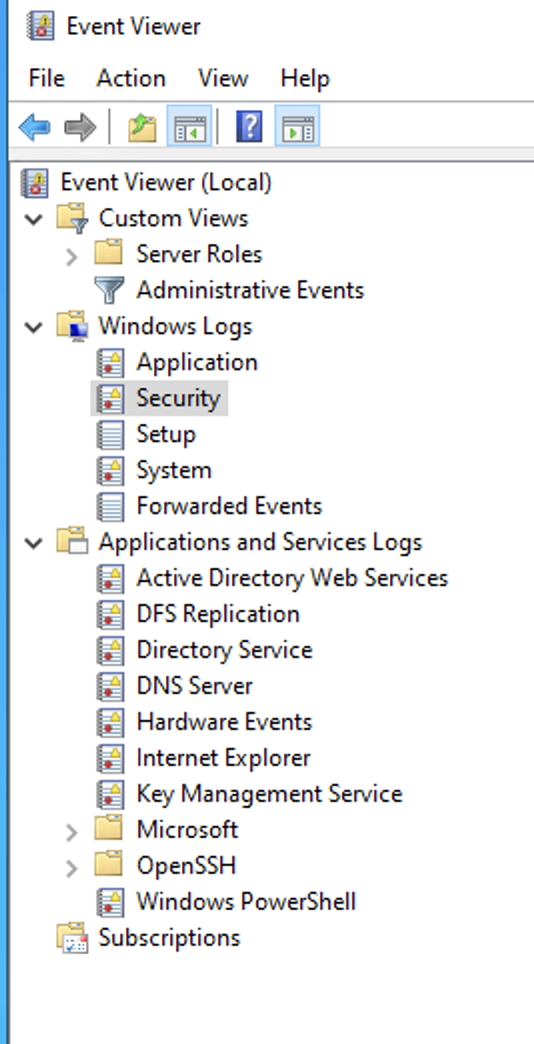Click the Key Management Service log icon
534x1044 pixels.
pyautogui.click(x=110, y=794)
